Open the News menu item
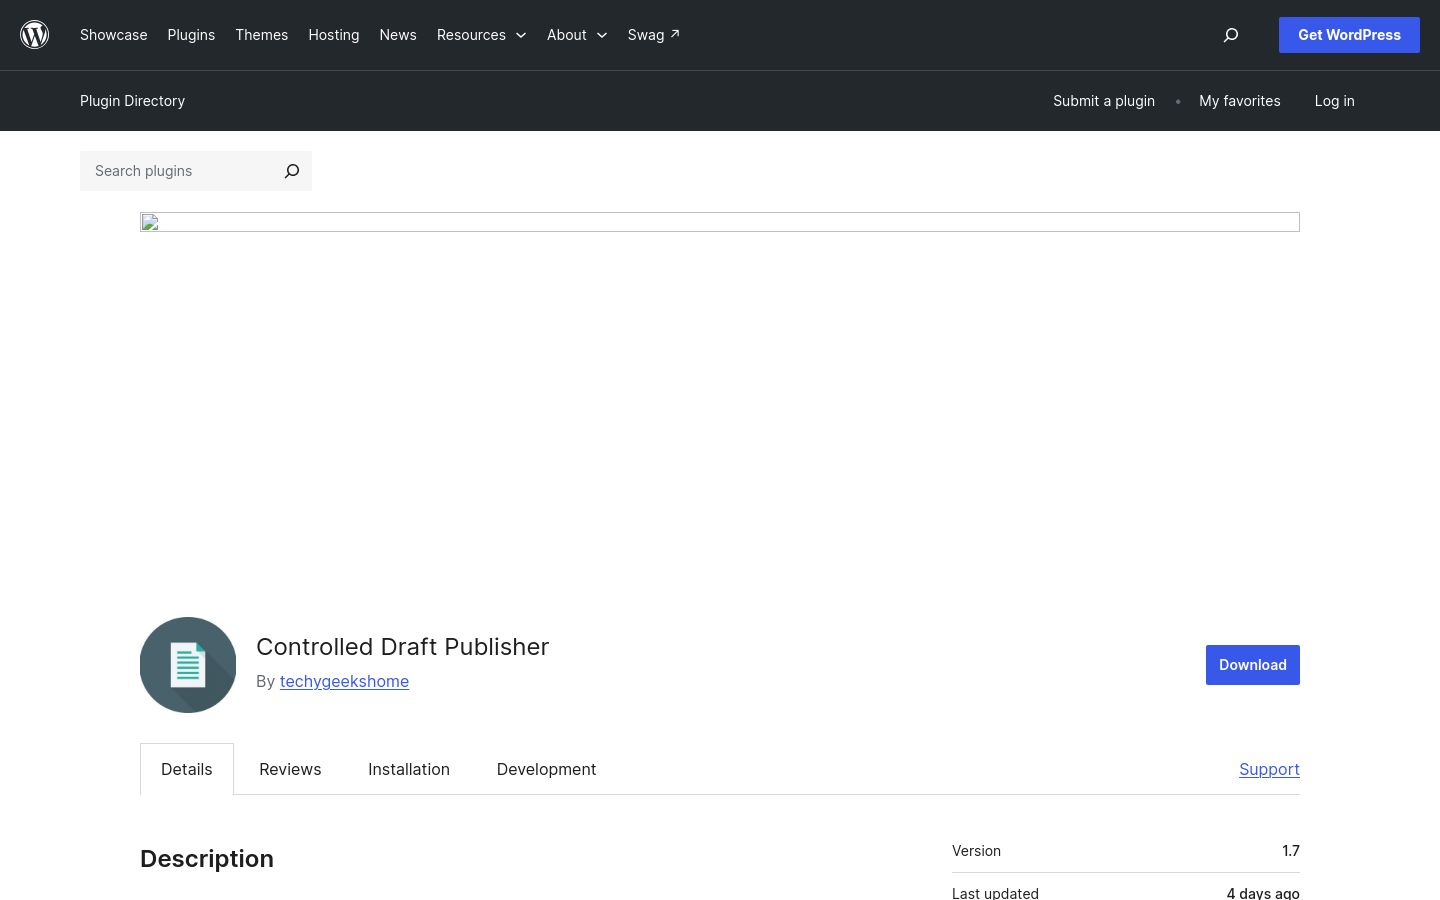 pyautogui.click(x=398, y=35)
